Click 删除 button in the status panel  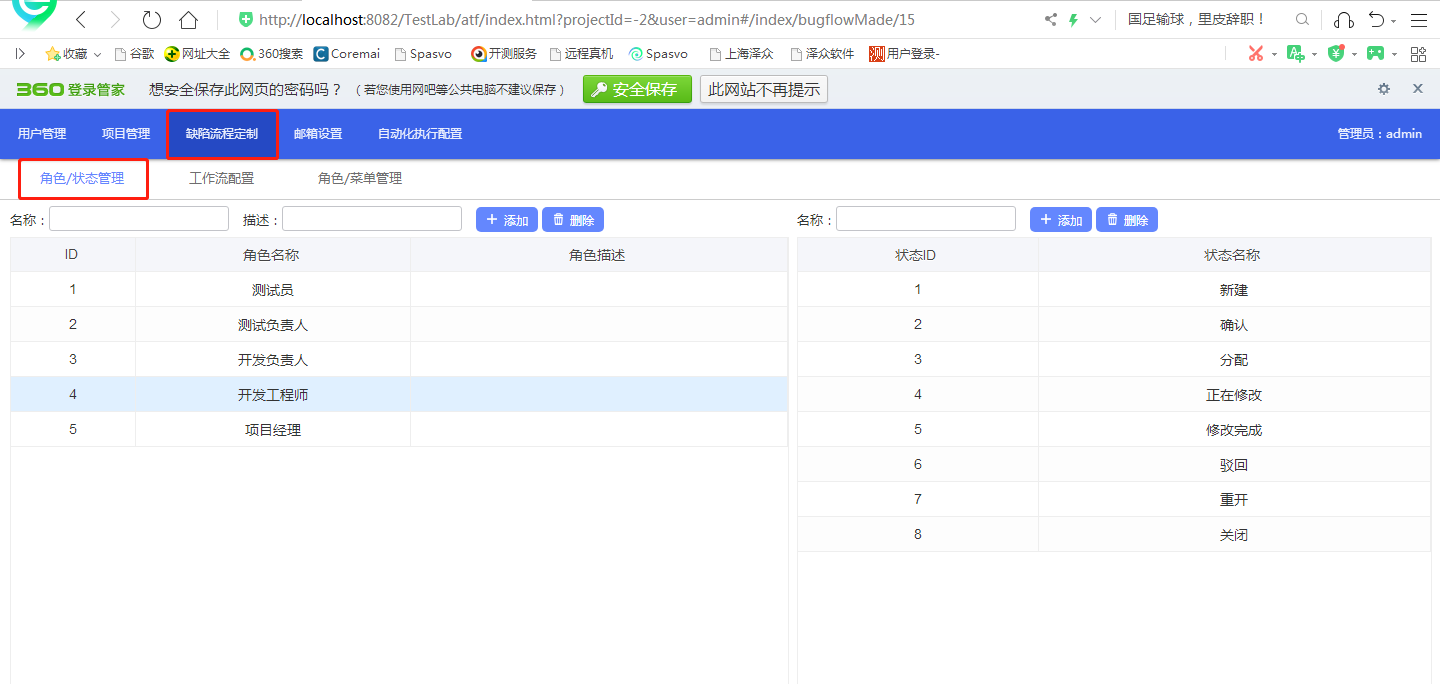[1126, 220]
